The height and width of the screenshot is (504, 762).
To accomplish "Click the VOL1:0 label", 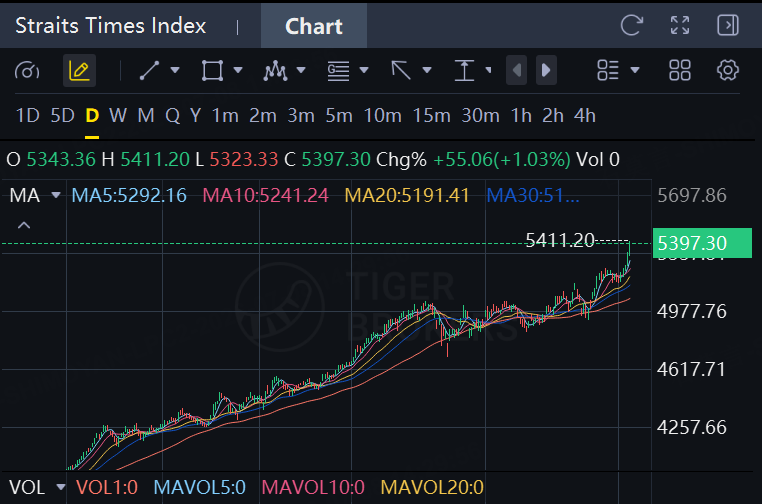I will pos(107,487).
